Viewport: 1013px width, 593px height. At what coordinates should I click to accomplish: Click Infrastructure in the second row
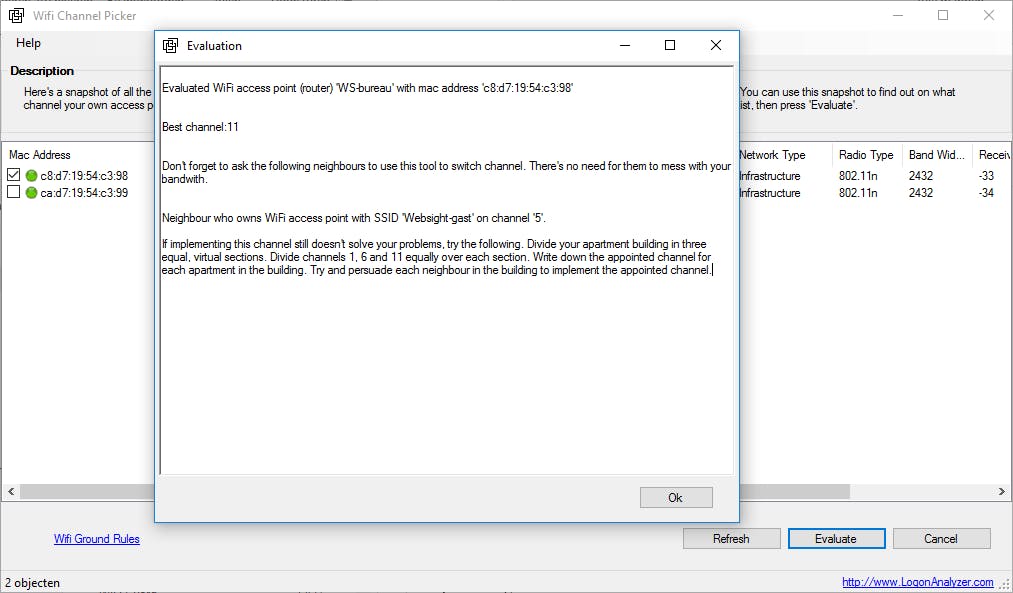pos(770,192)
